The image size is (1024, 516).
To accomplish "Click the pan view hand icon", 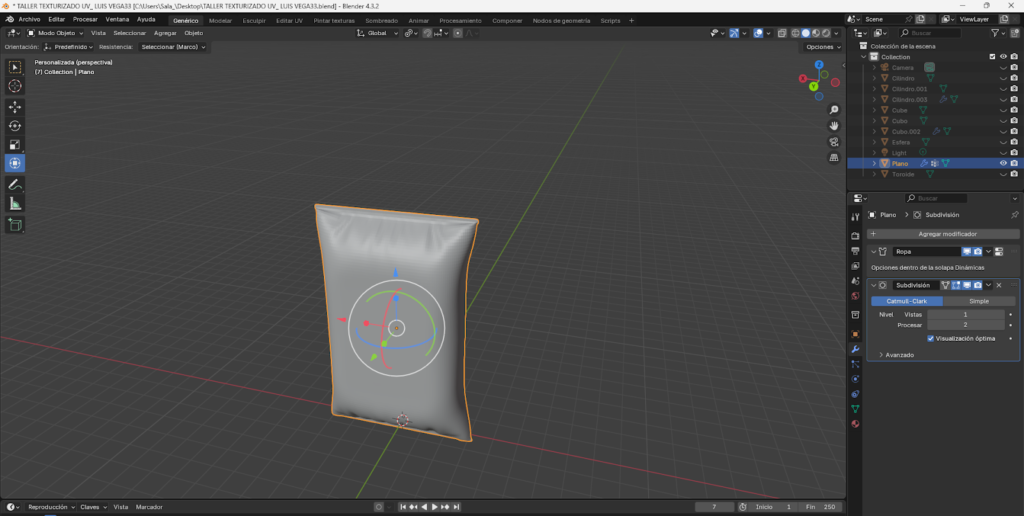I will coord(834,125).
